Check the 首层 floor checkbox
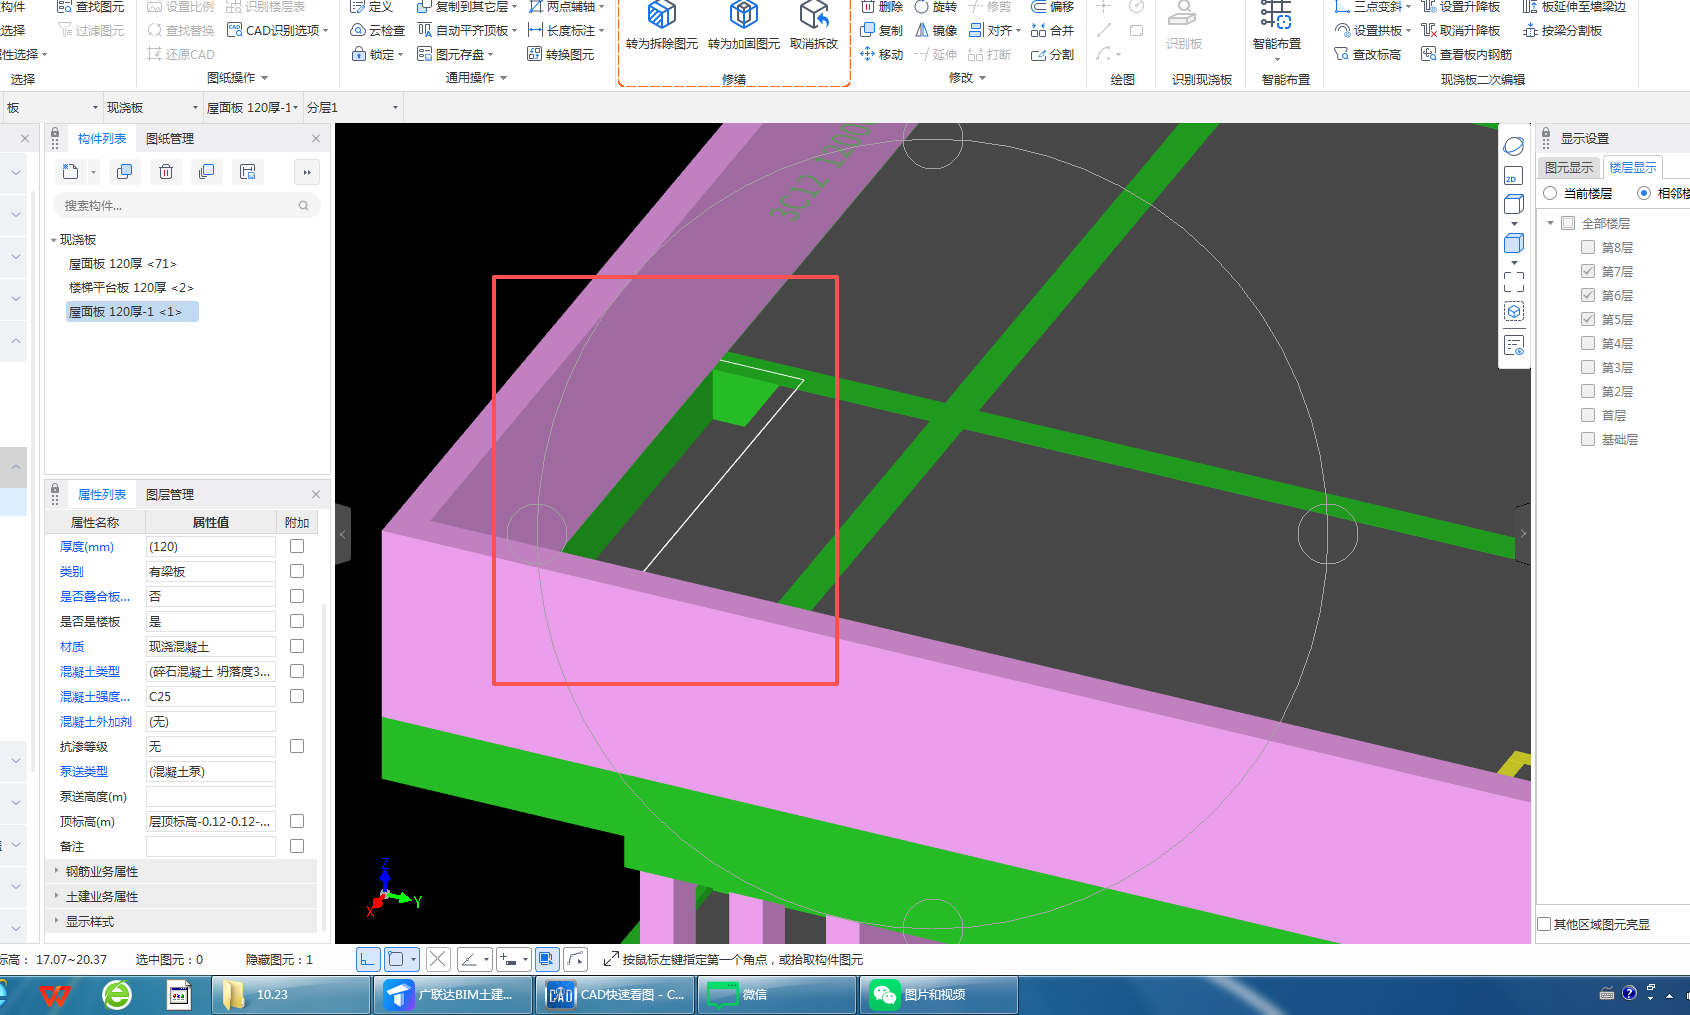Screen dimensions: 1690x1015 (1588, 415)
